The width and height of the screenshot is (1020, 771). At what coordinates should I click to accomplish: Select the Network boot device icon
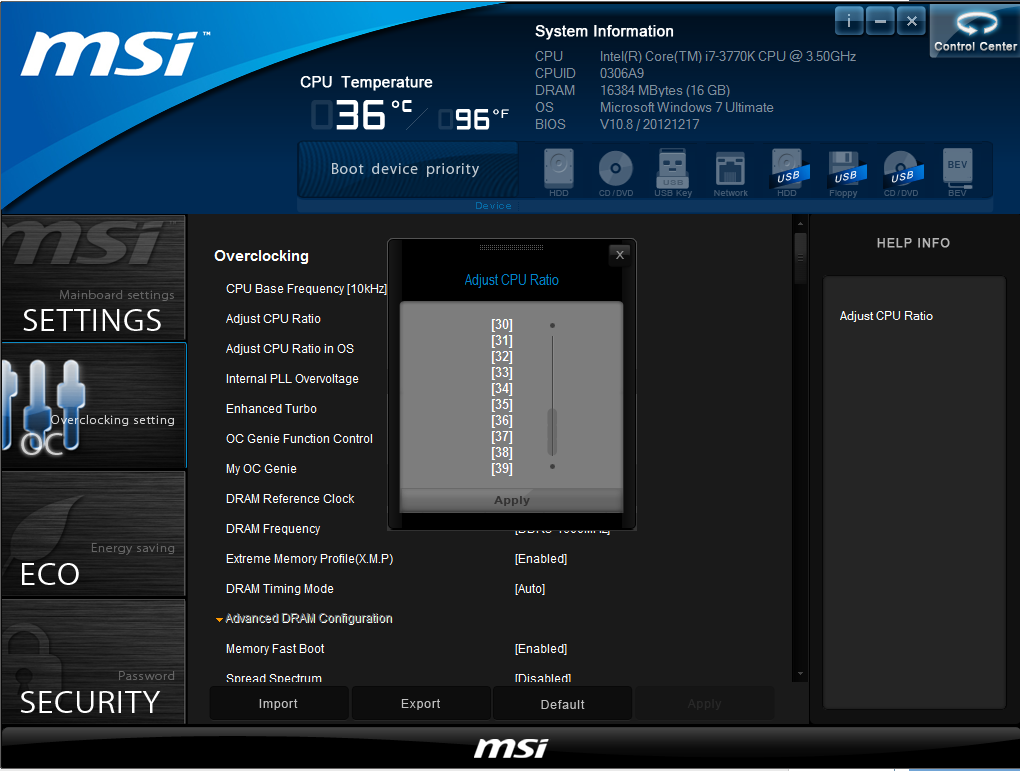point(730,172)
